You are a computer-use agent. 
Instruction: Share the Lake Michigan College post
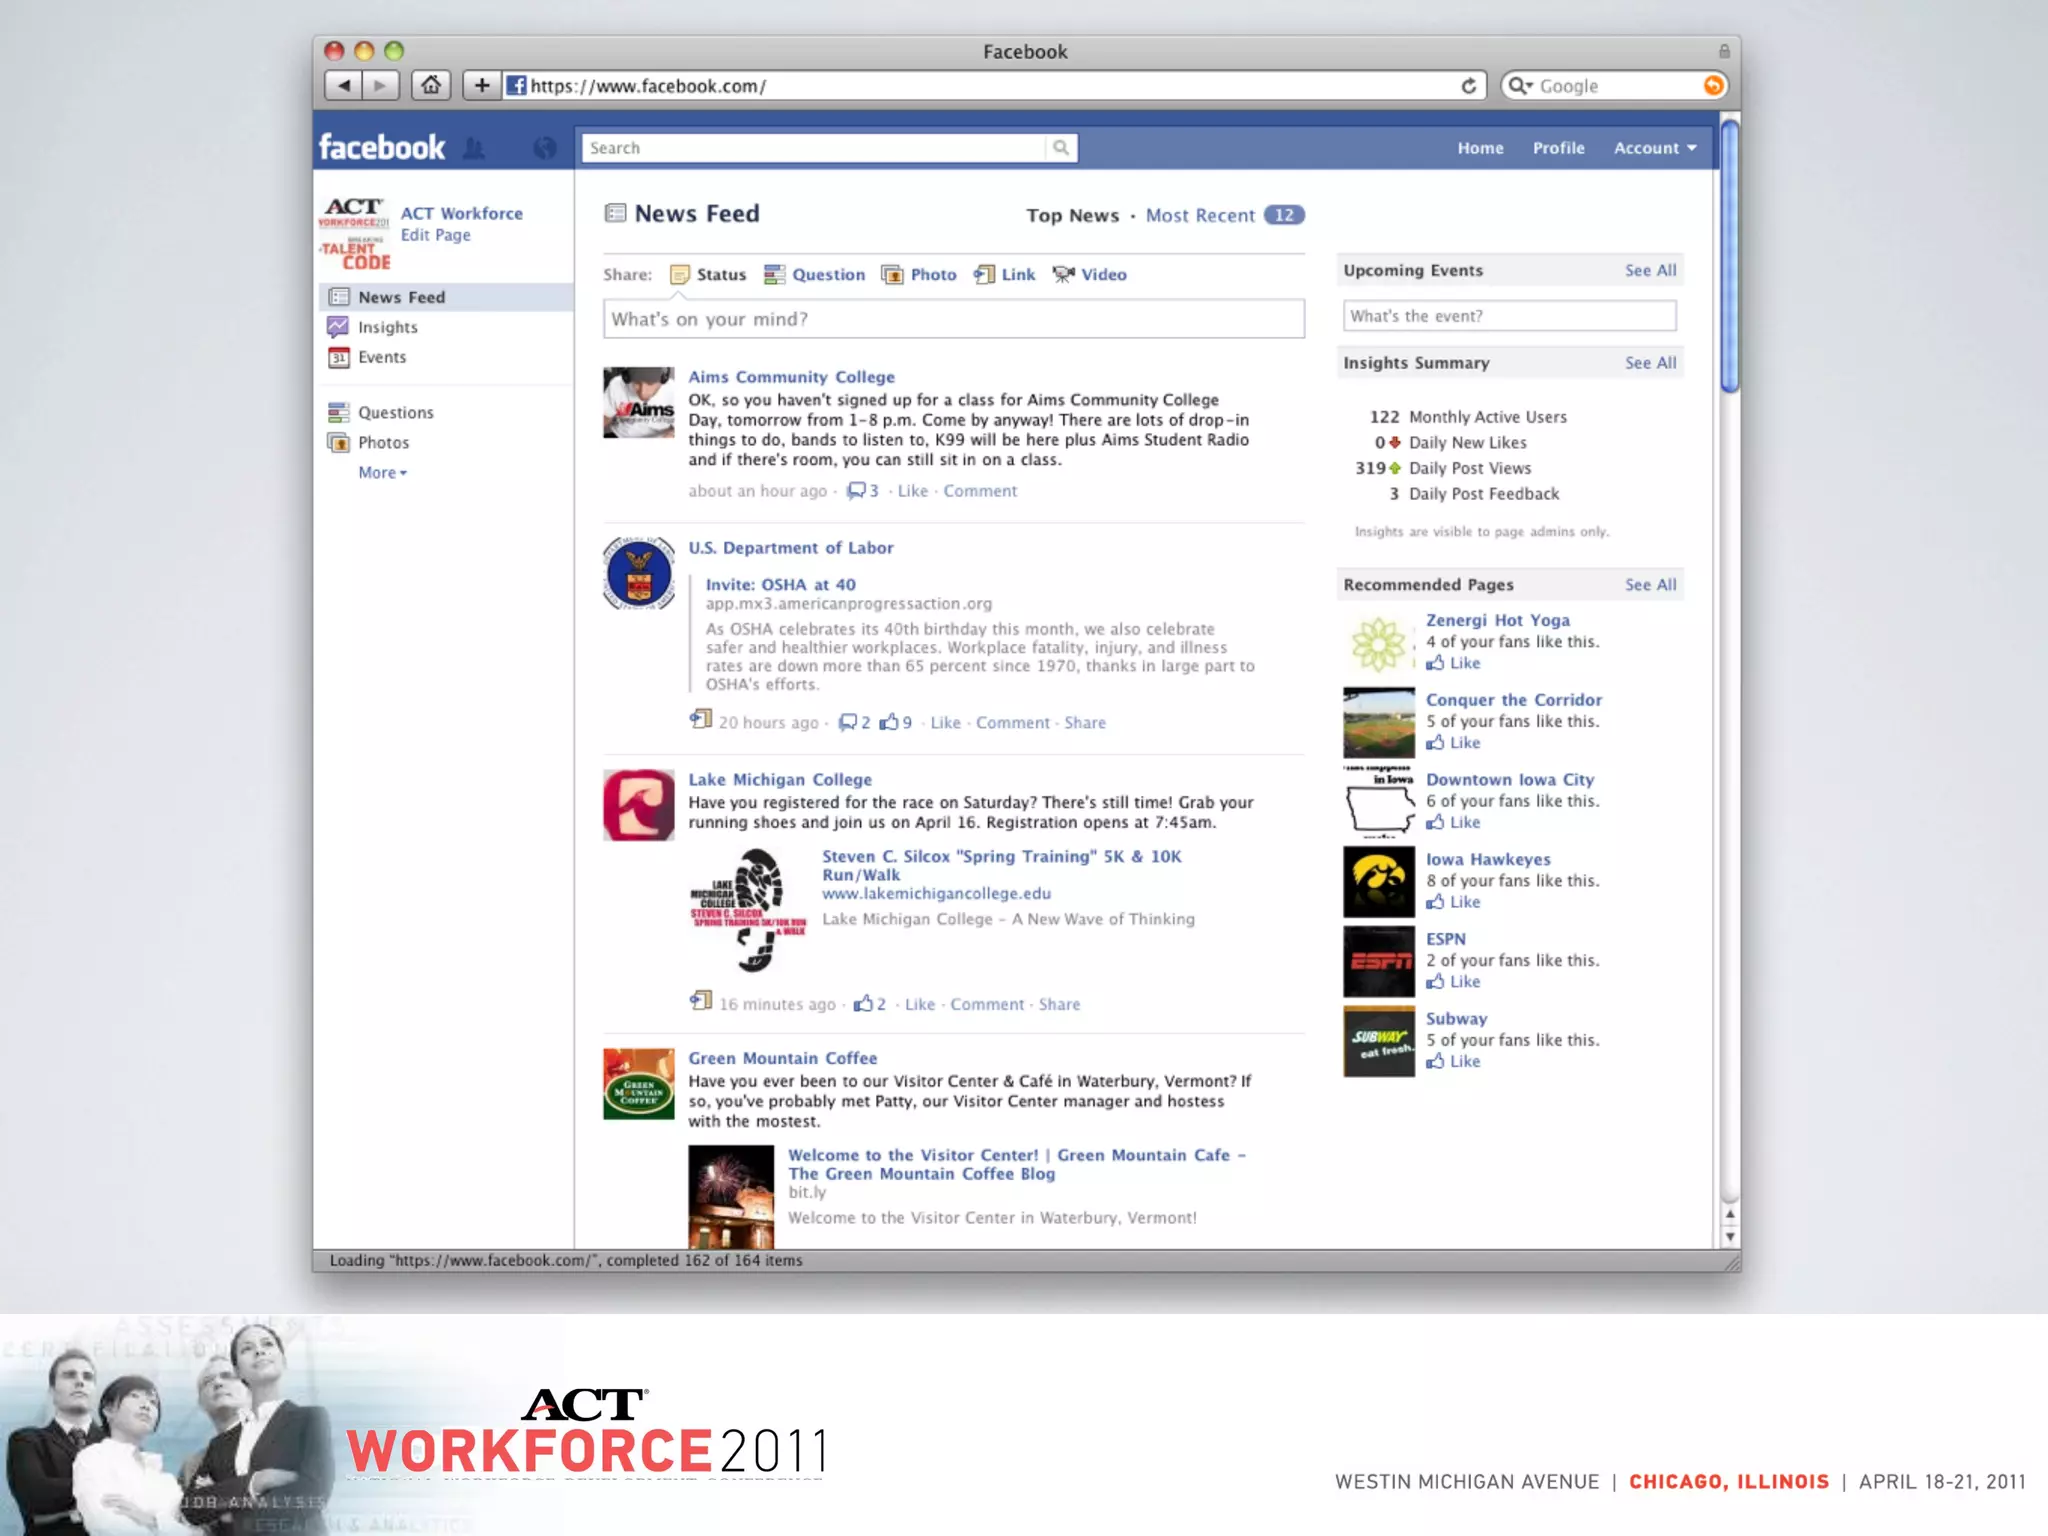[1059, 1004]
